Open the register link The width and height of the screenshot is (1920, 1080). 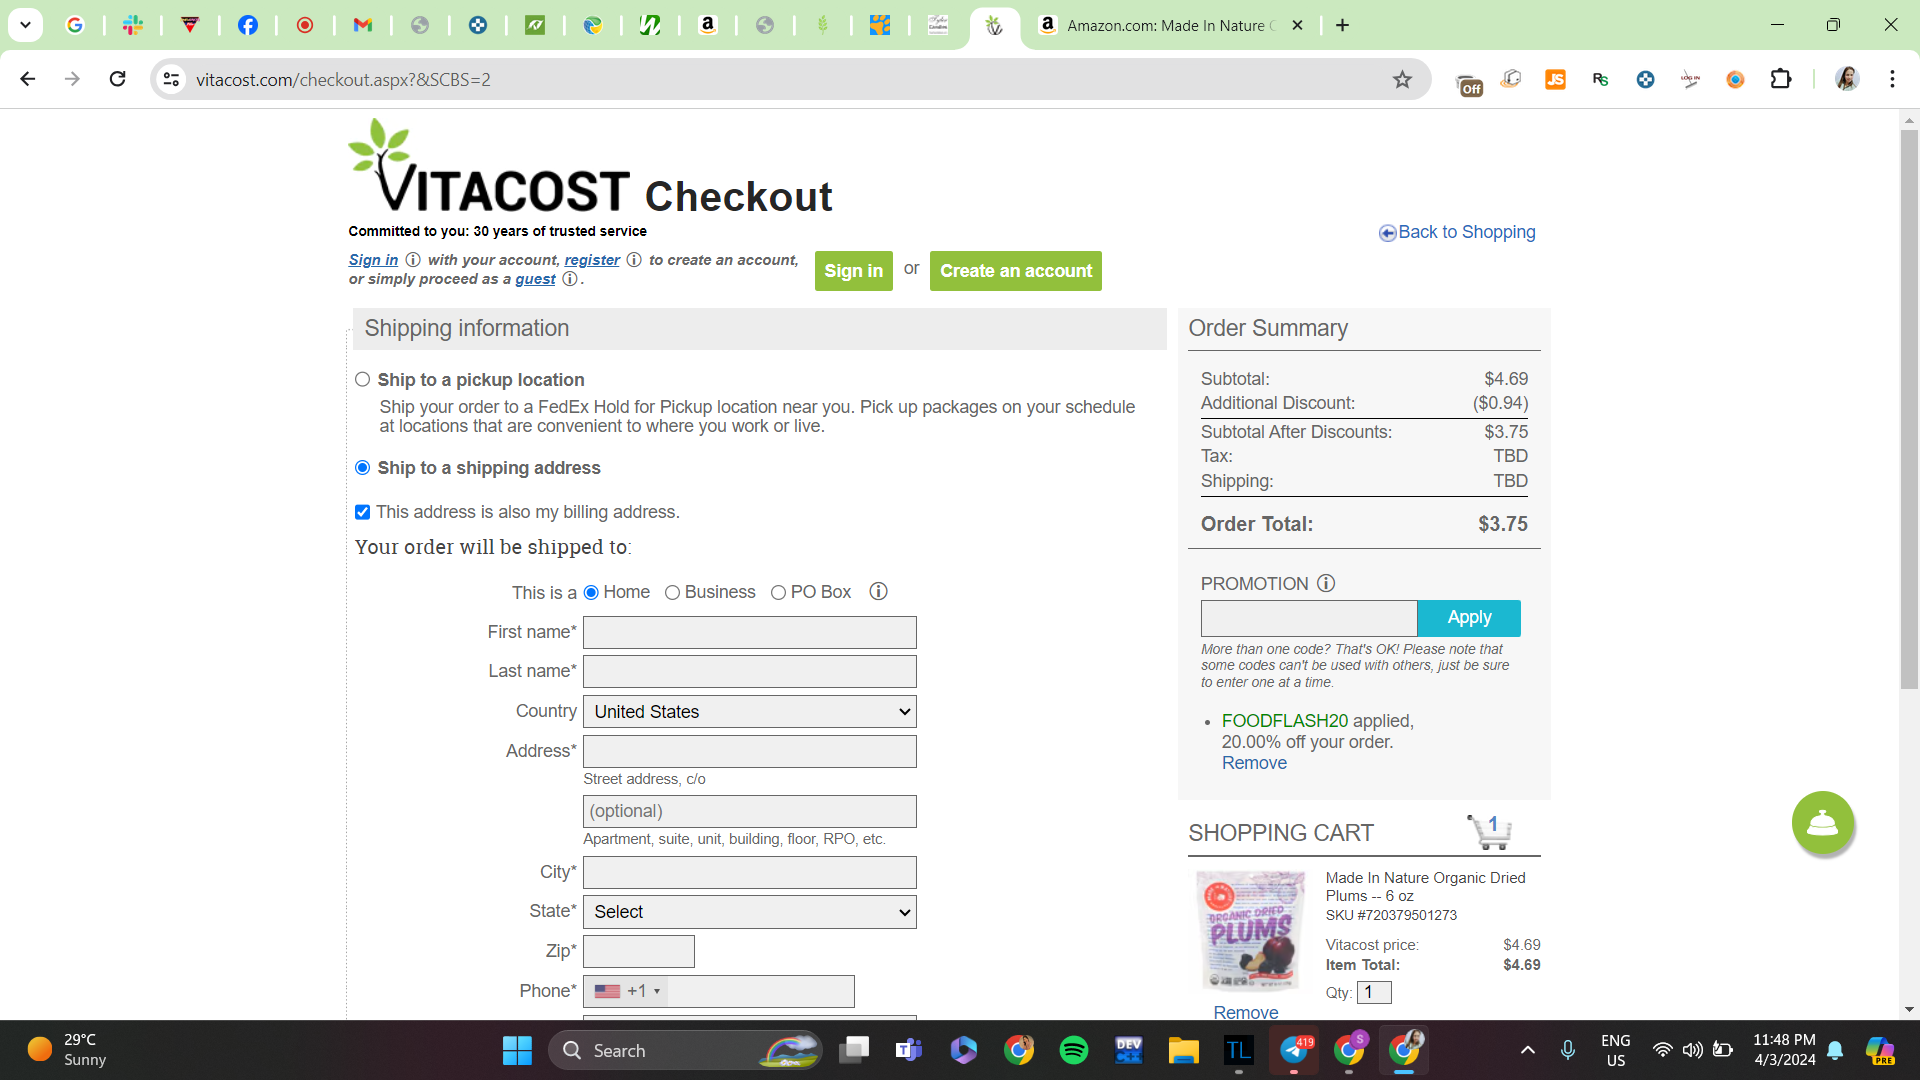(592, 260)
